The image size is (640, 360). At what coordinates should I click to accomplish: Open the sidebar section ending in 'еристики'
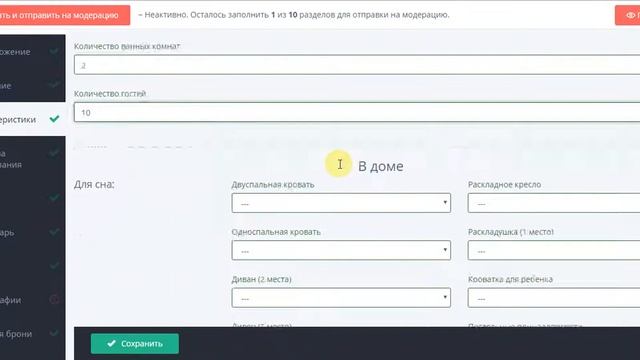click(33, 119)
